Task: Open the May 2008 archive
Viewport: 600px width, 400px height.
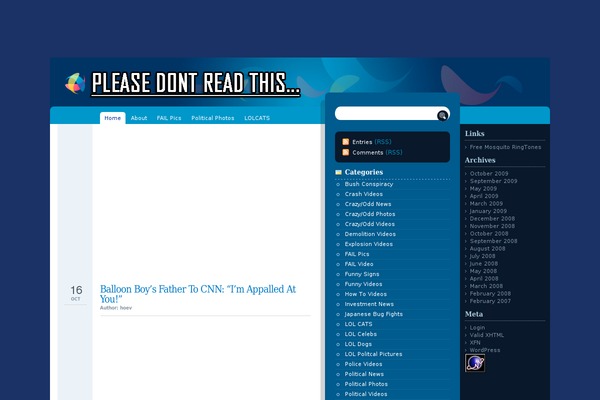Action: pos(483,271)
